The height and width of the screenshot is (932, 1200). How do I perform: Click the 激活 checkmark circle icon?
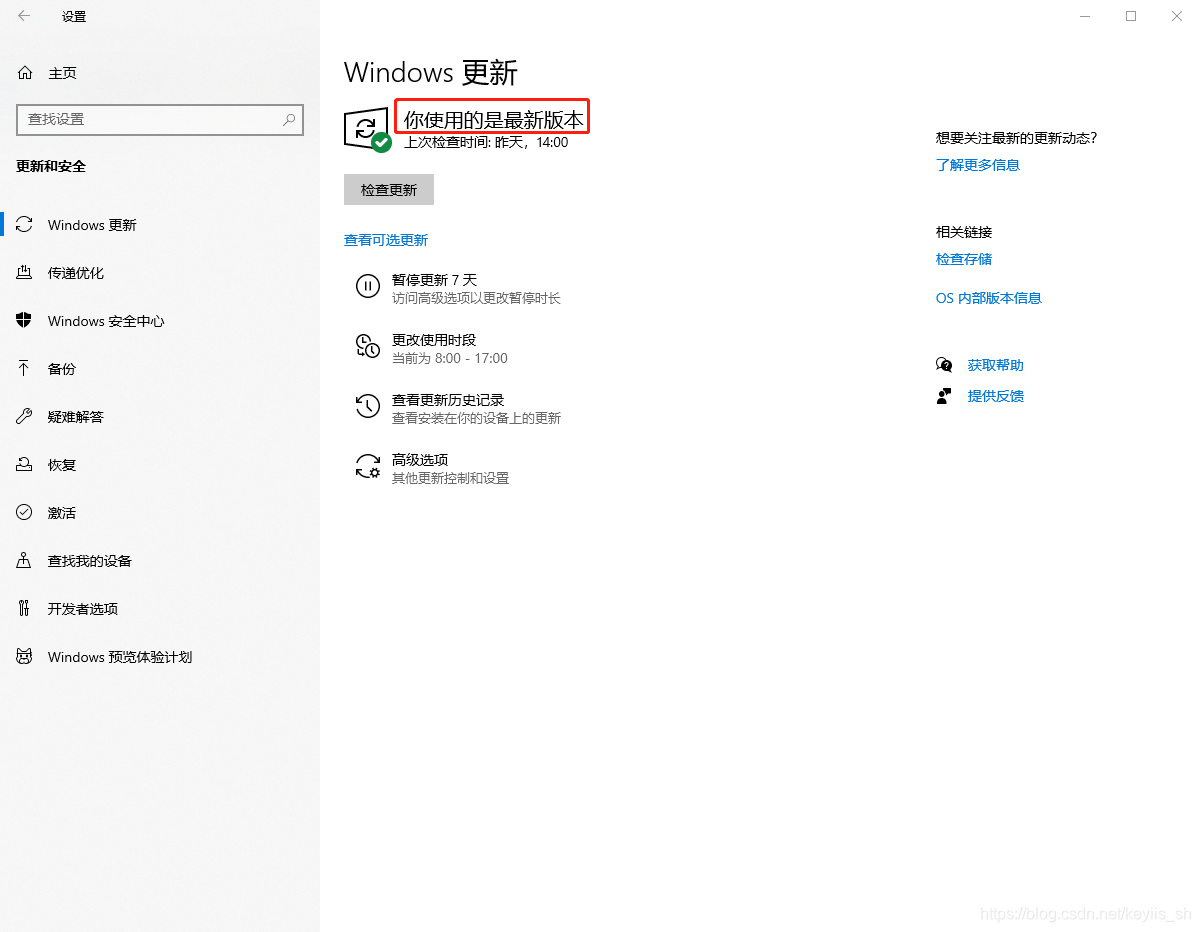coord(25,513)
